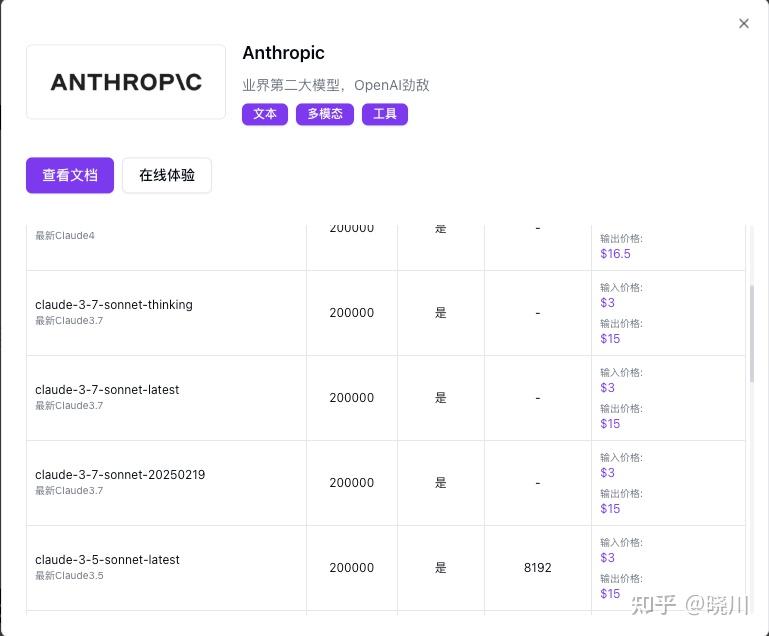Click 200000 in claude-3-7-sonnet-thinking row

pyautogui.click(x=352, y=312)
